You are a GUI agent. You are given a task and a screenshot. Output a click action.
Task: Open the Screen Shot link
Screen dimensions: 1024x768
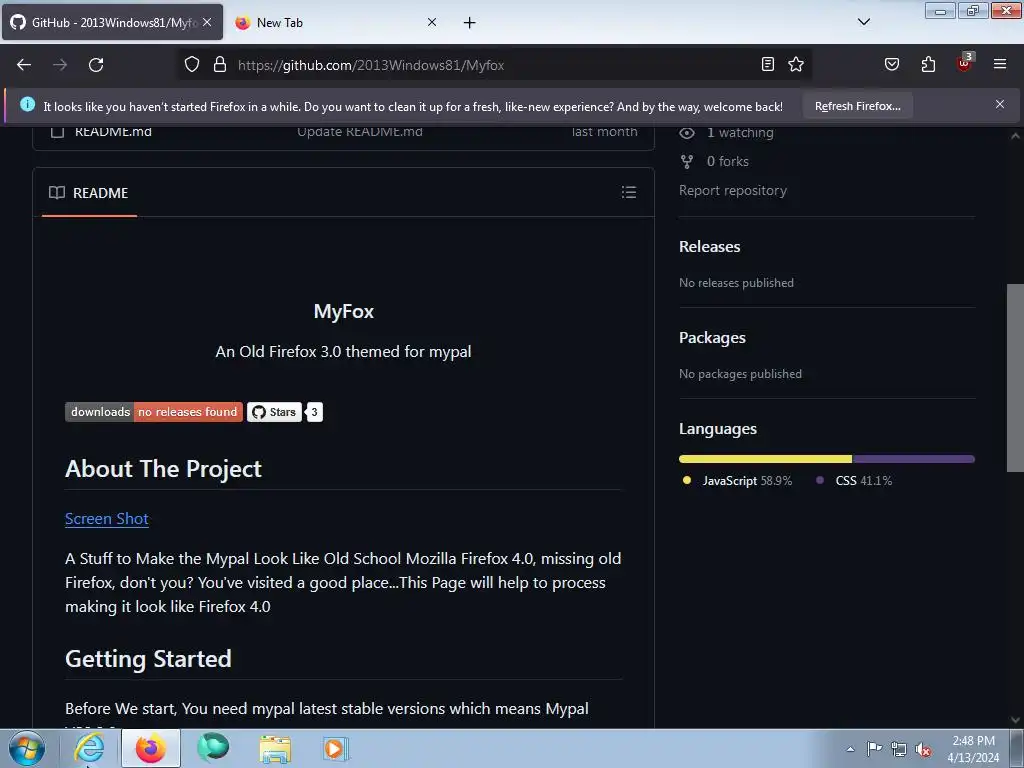107,519
